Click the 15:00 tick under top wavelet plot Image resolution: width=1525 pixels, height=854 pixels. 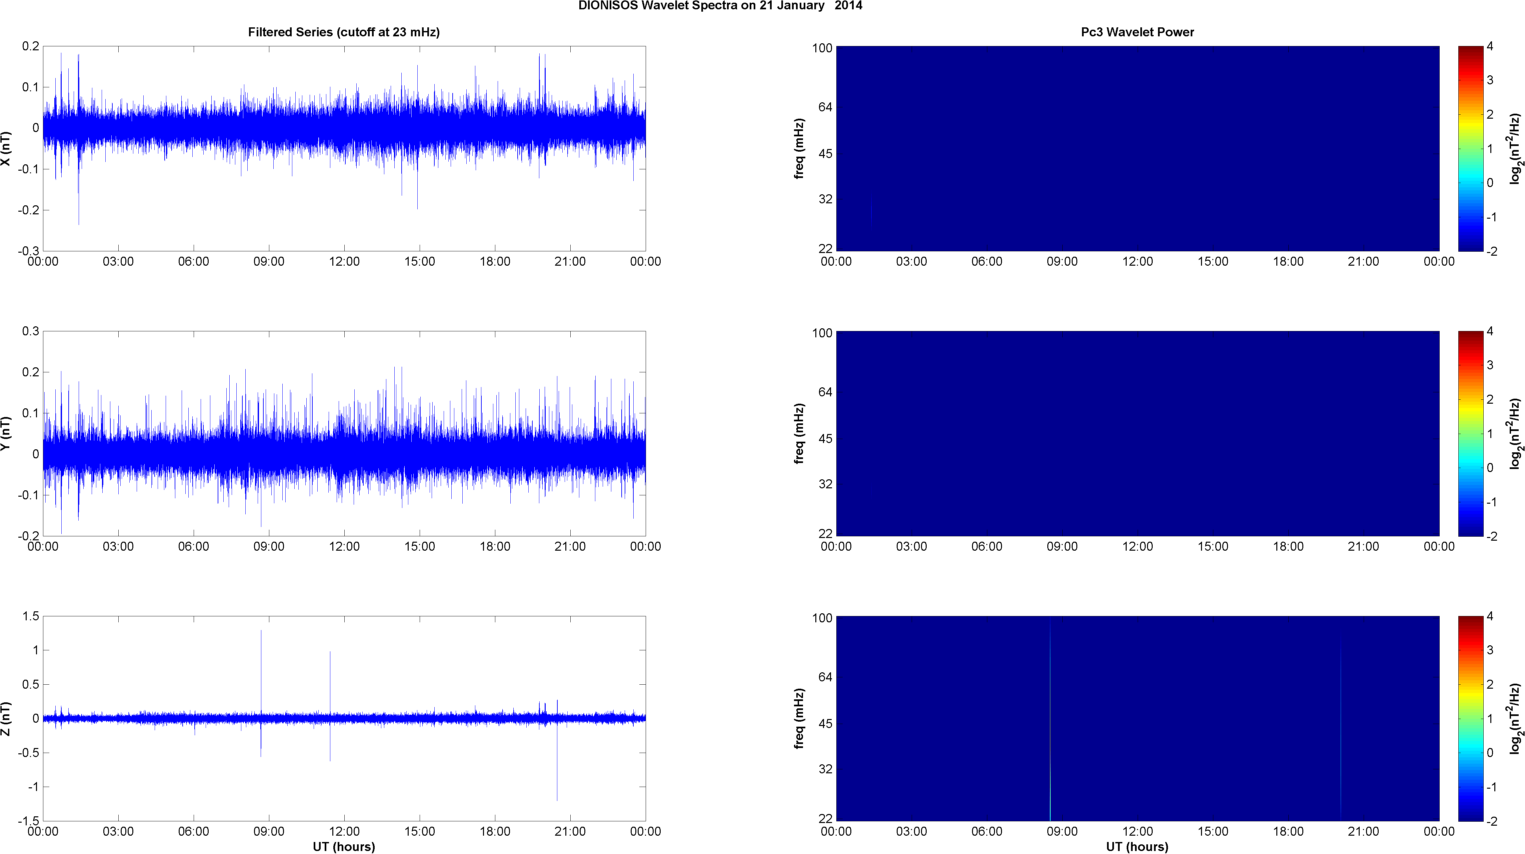click(x=1213, y=262)
